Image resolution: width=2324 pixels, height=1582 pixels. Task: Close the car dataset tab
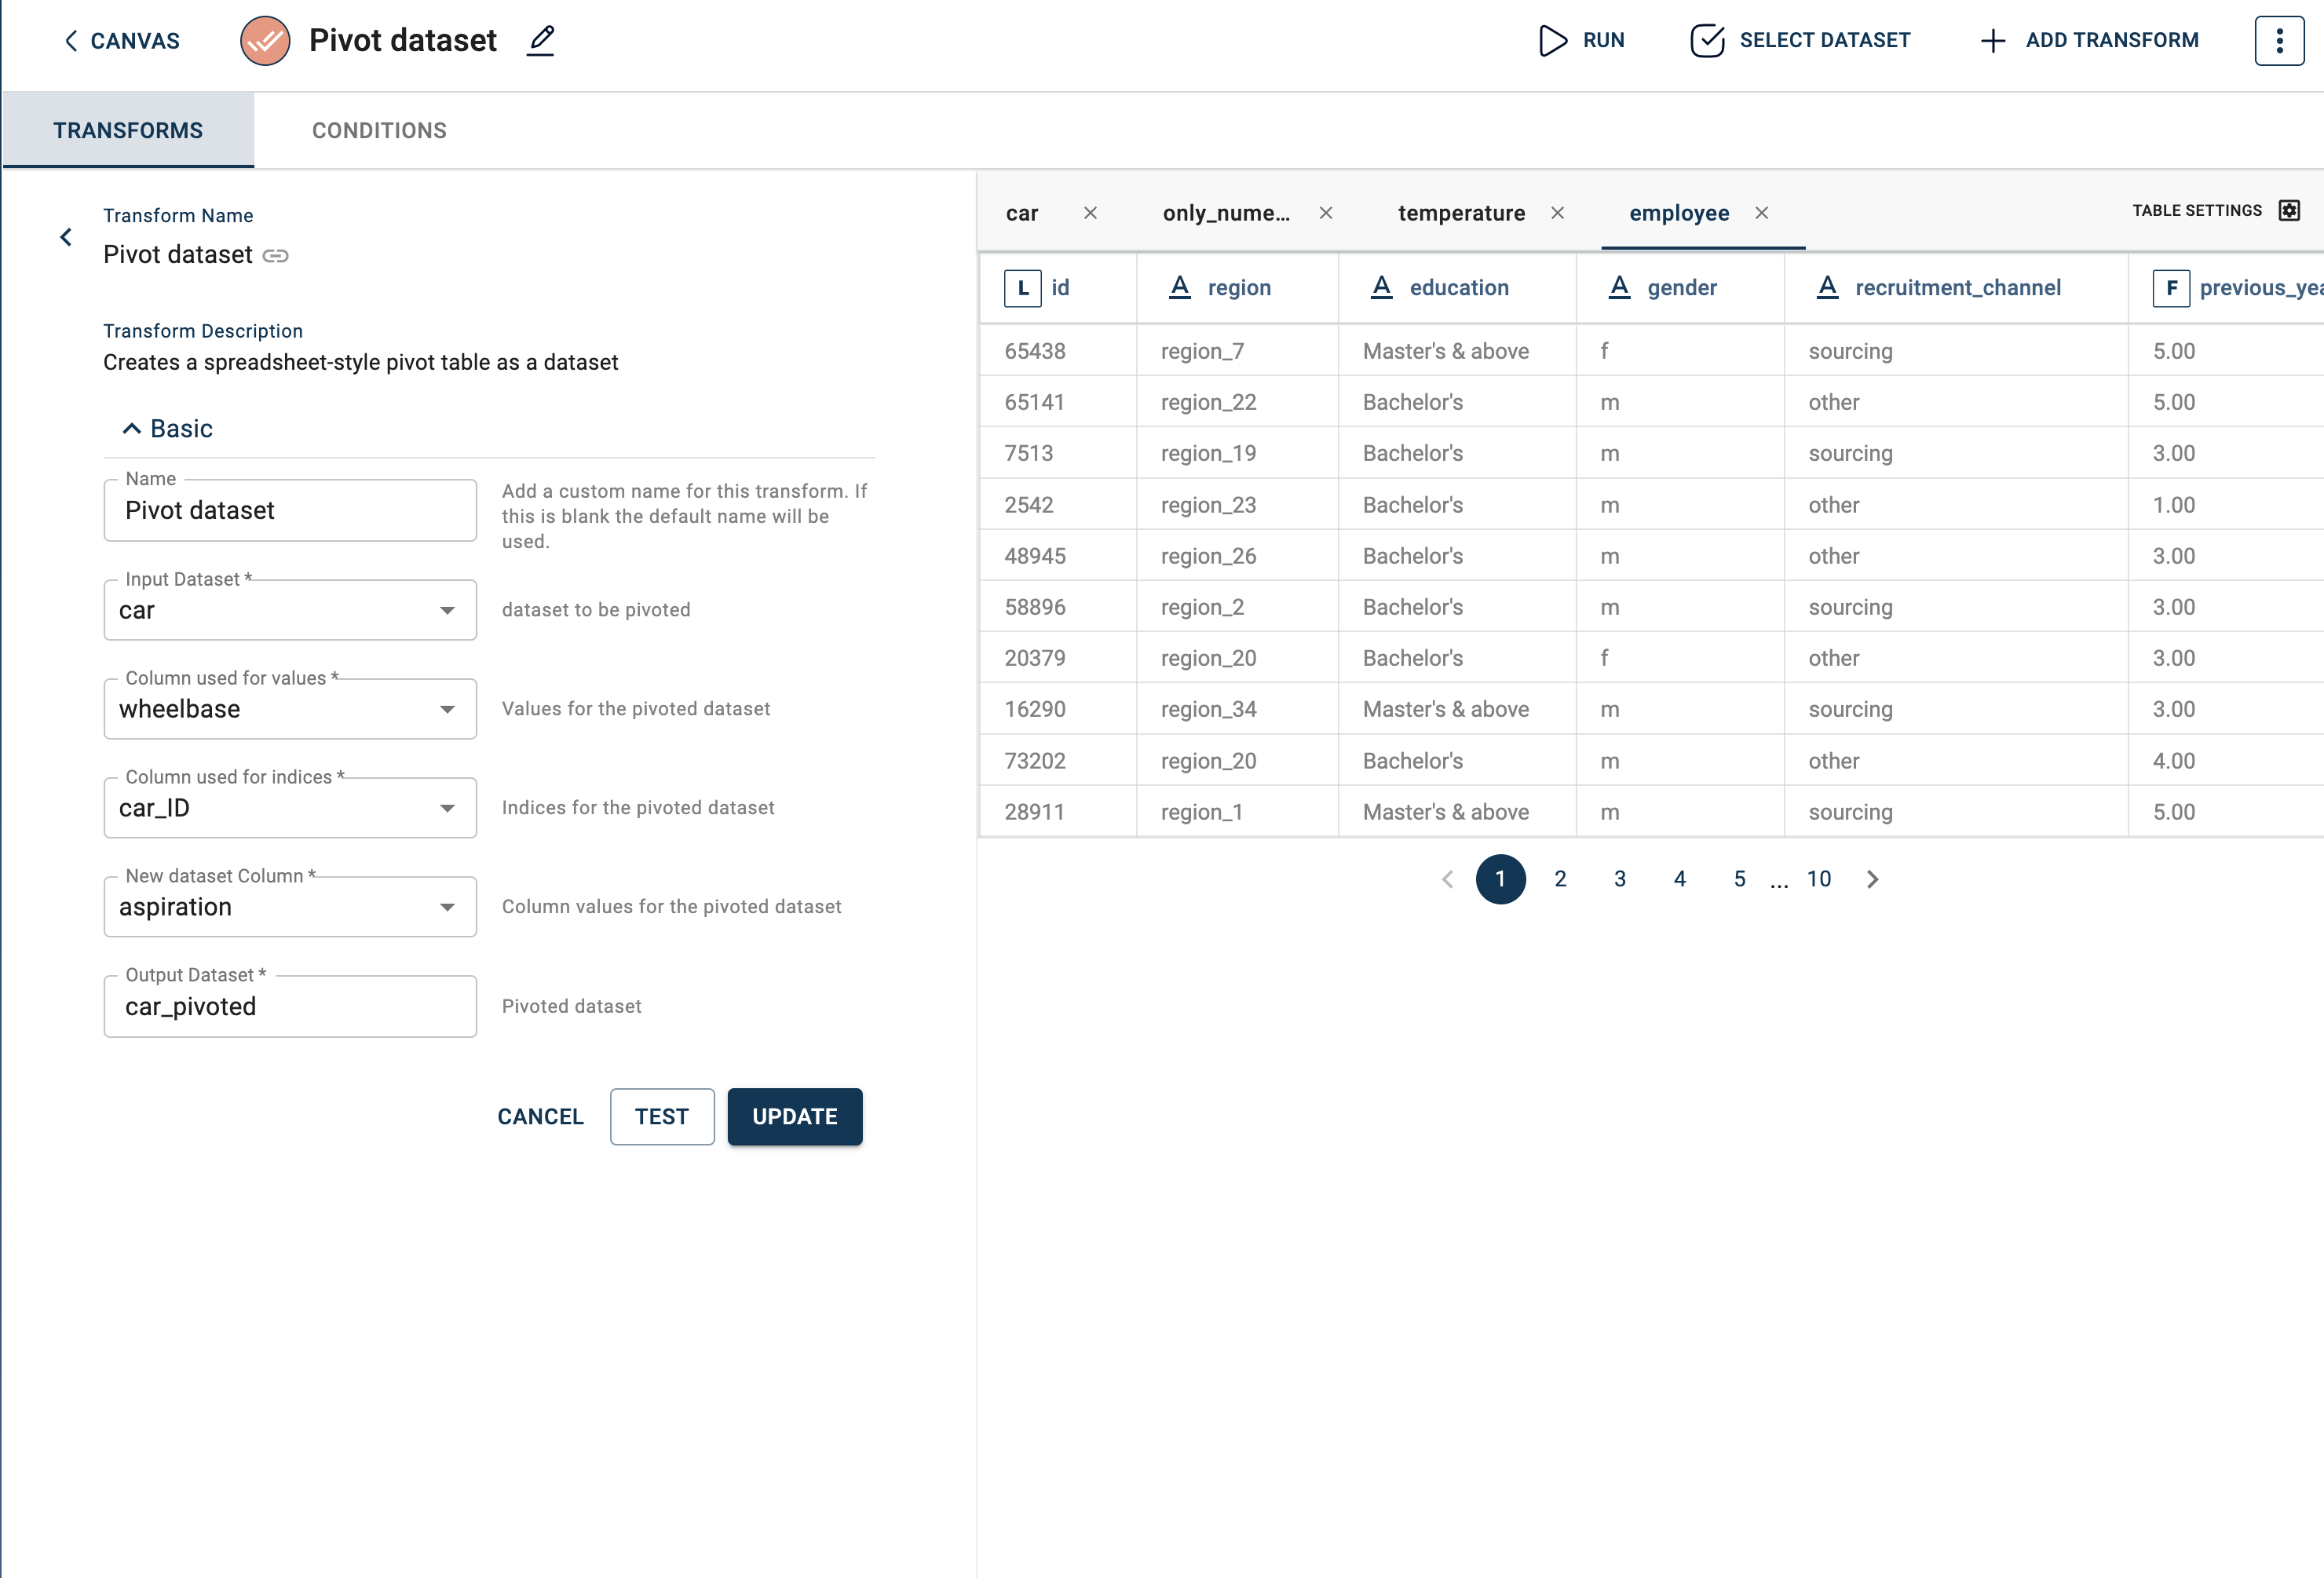tap(1091, 213)
